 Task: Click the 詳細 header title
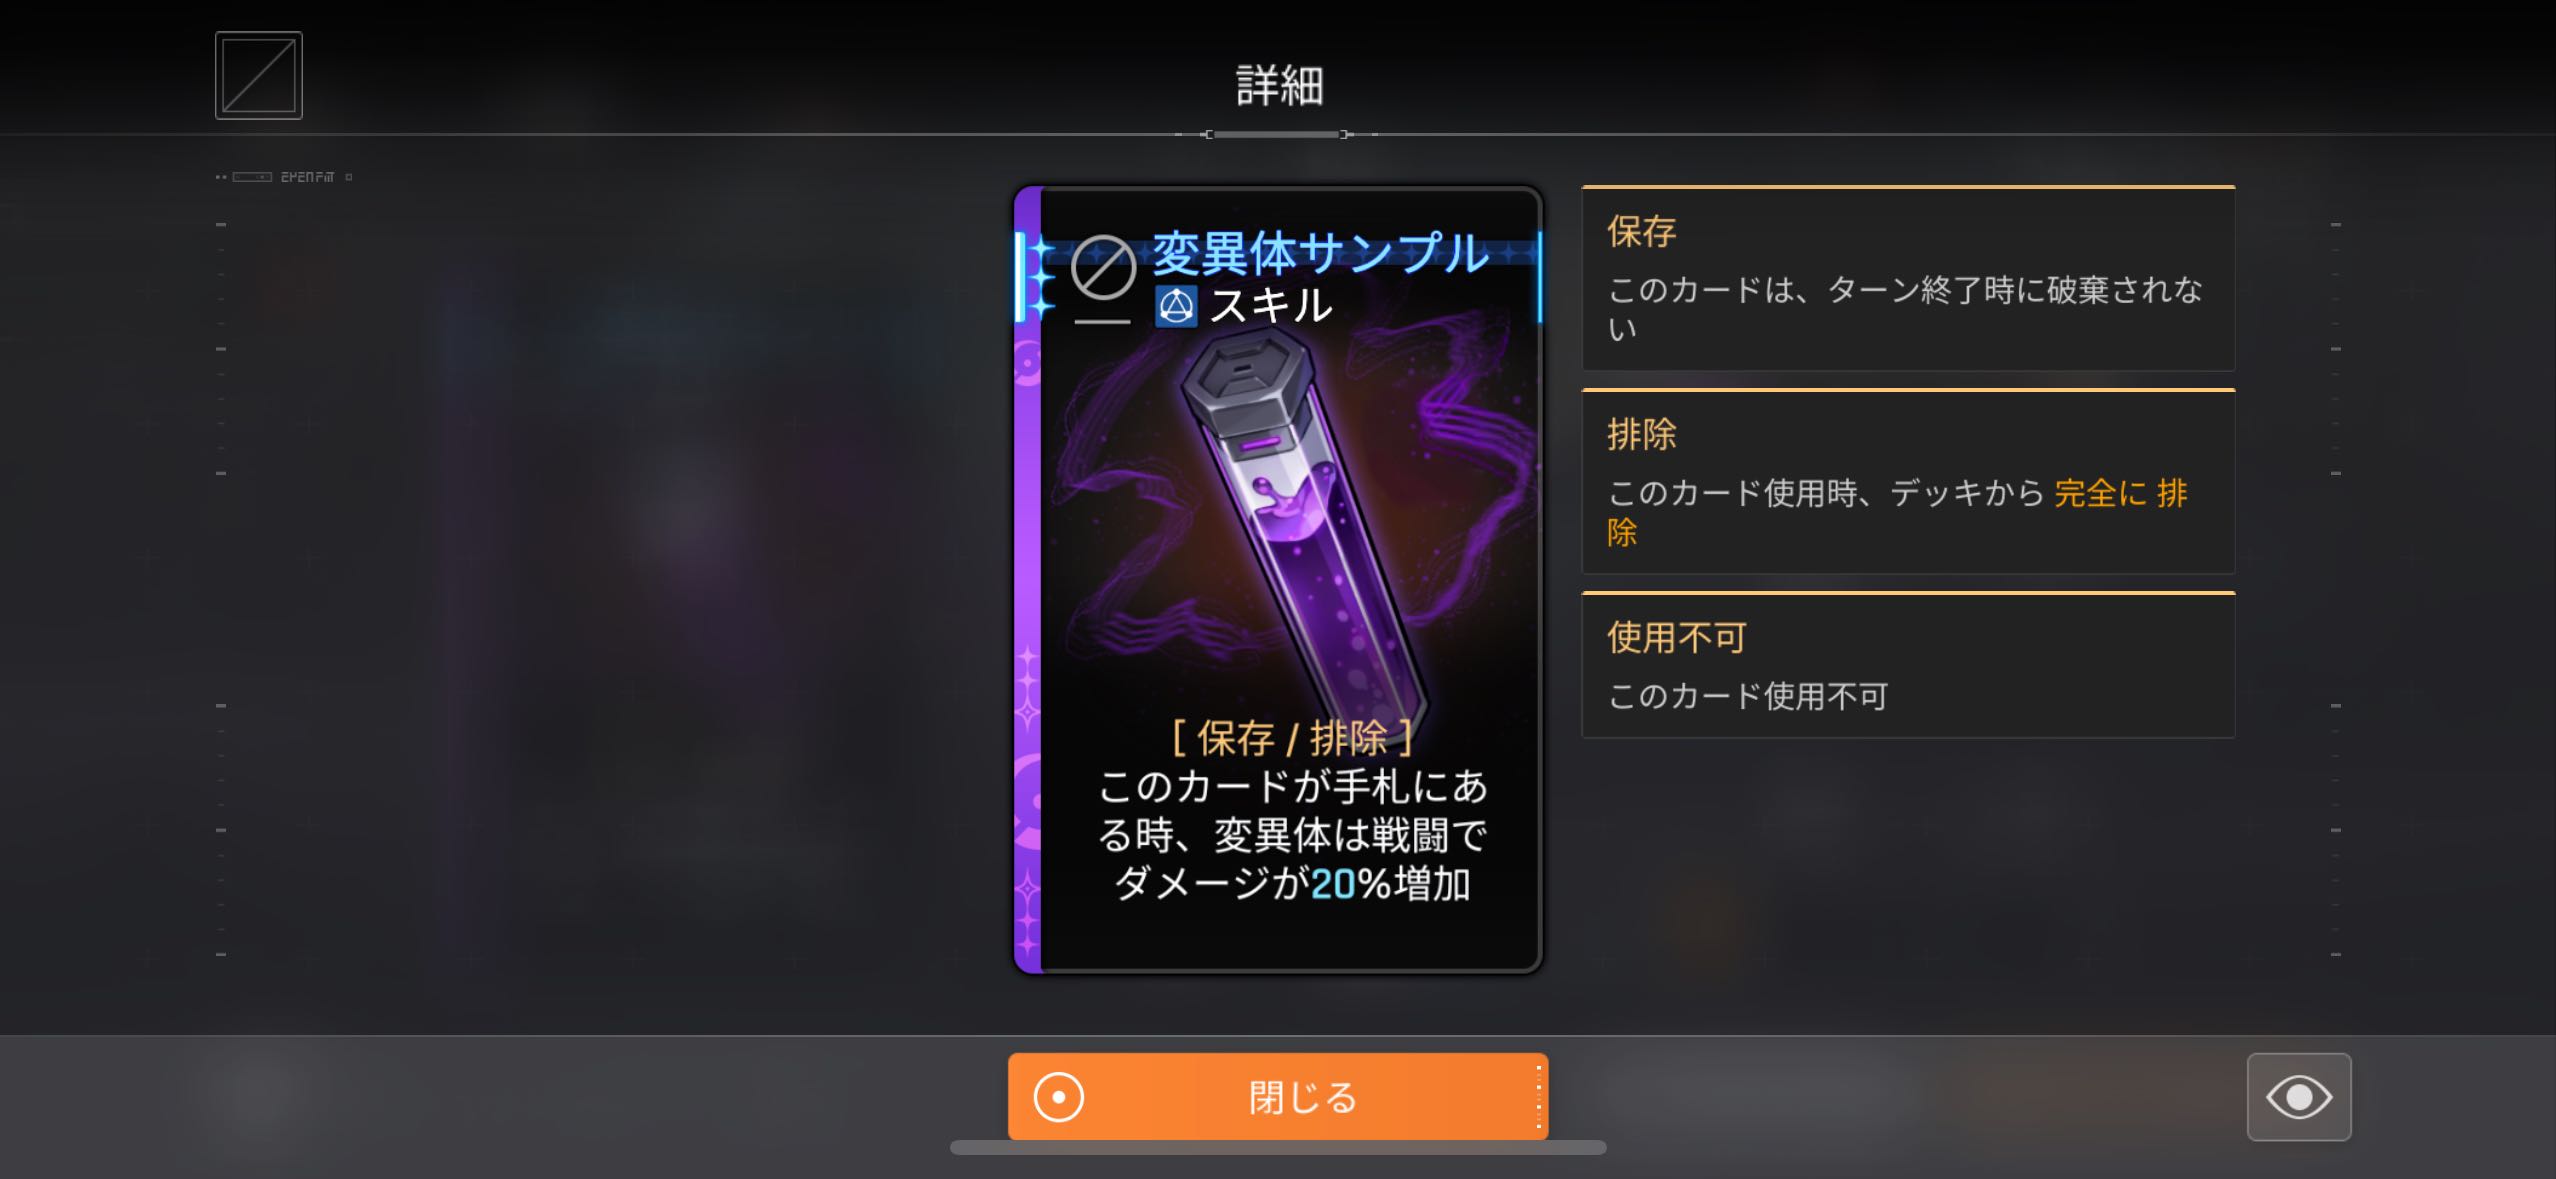[1279, 86]
